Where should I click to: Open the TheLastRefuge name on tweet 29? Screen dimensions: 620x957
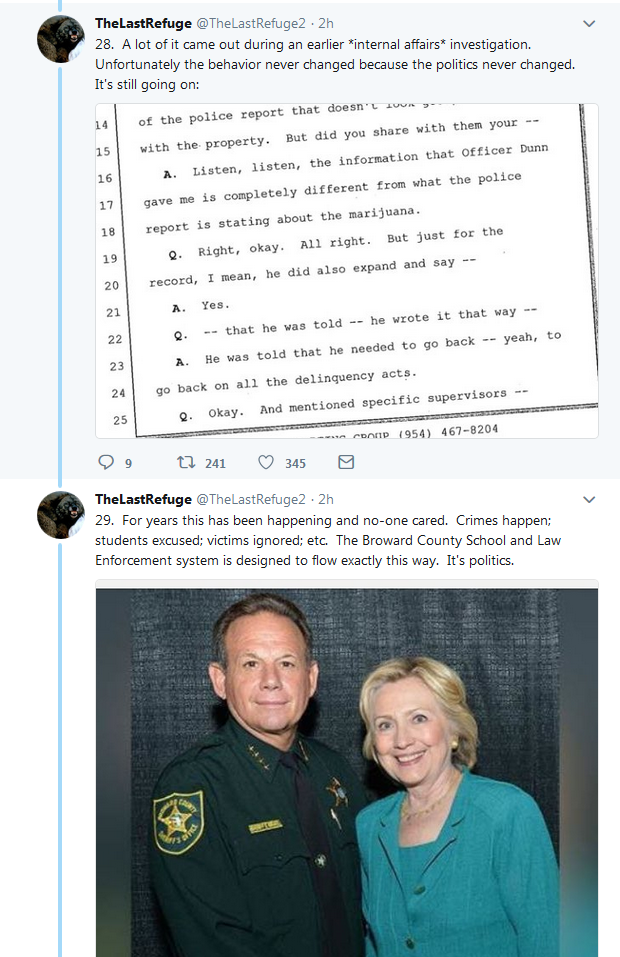click(x=143, y=499)
